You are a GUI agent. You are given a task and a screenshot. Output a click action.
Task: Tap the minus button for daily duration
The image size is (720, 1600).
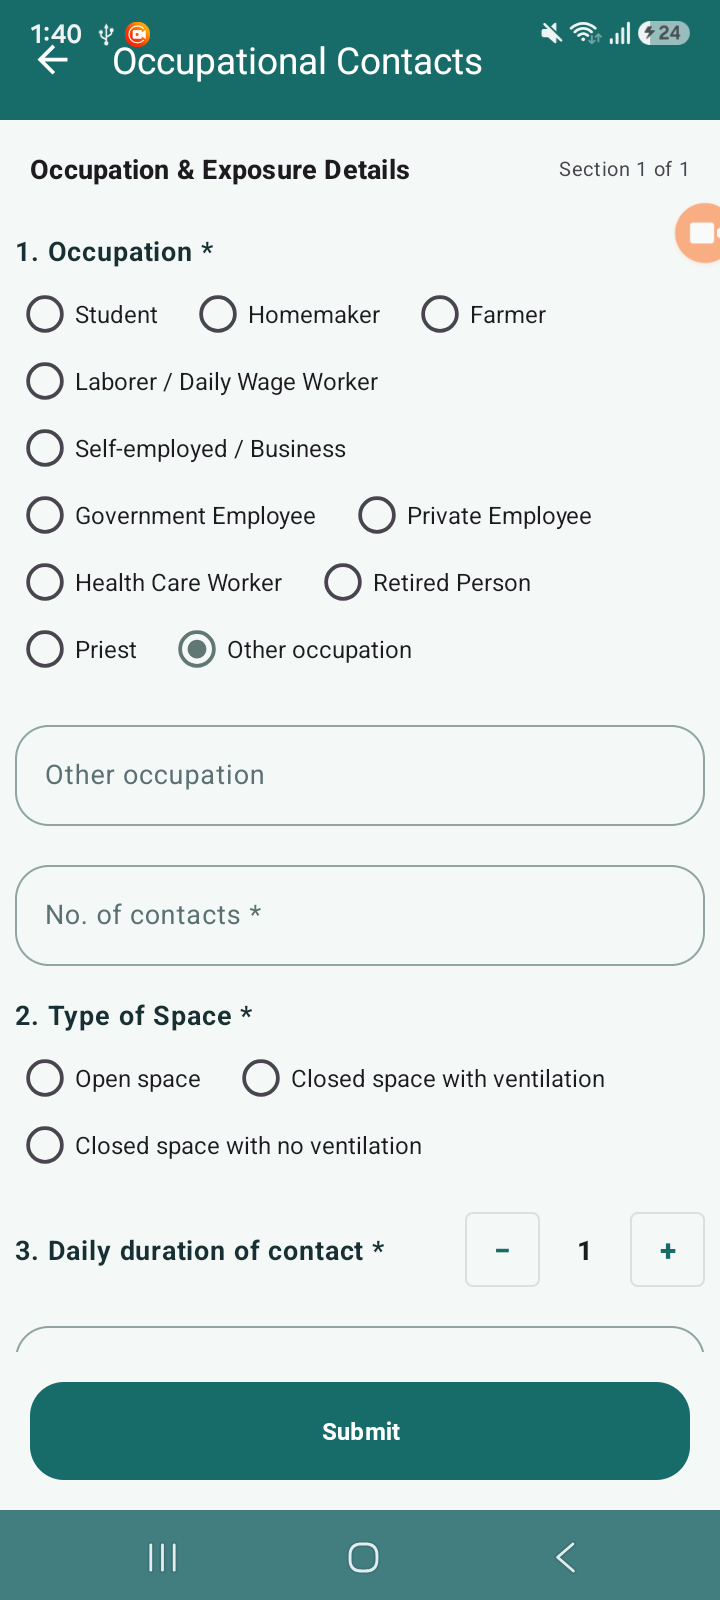coord(502,1250)
